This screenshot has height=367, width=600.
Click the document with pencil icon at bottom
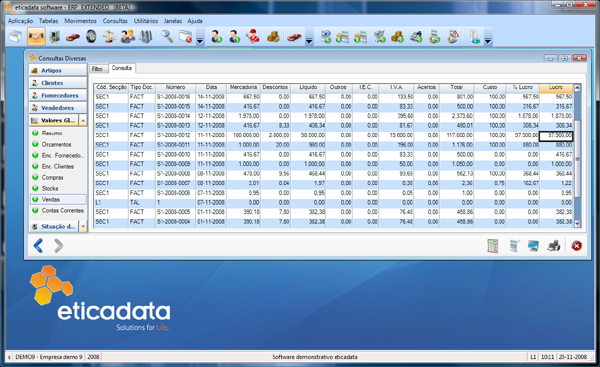[514, 246]
